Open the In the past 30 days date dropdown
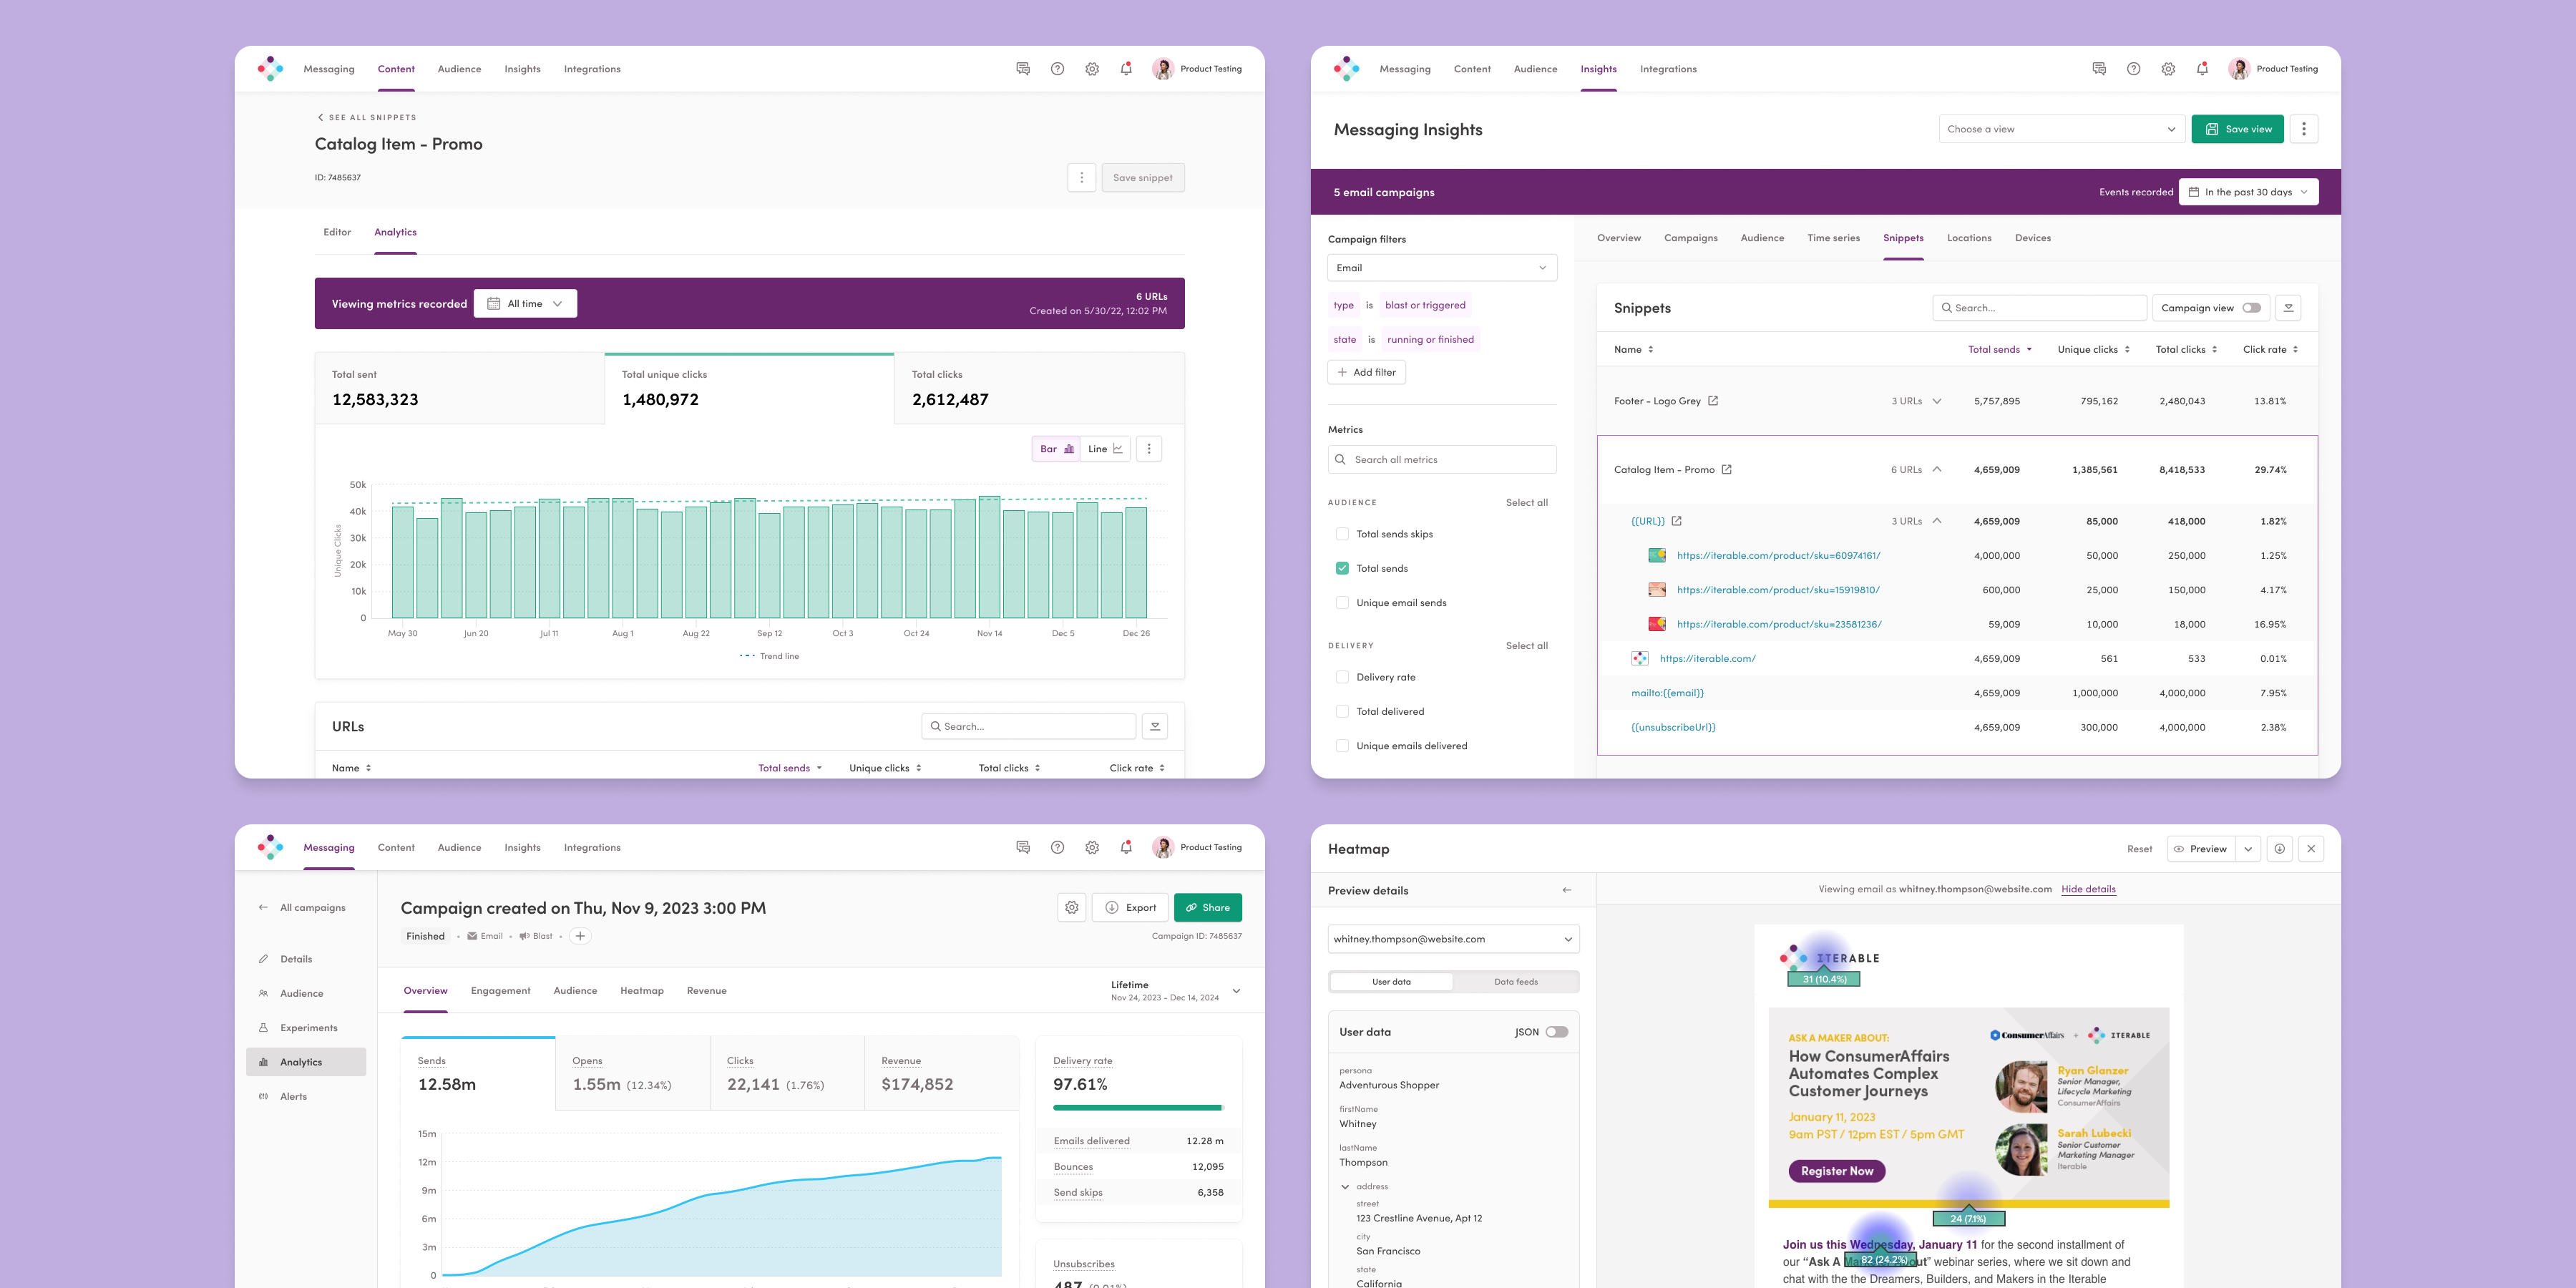Image resolution: width=2576 pixels, height=1288 pixels. 2248,191
